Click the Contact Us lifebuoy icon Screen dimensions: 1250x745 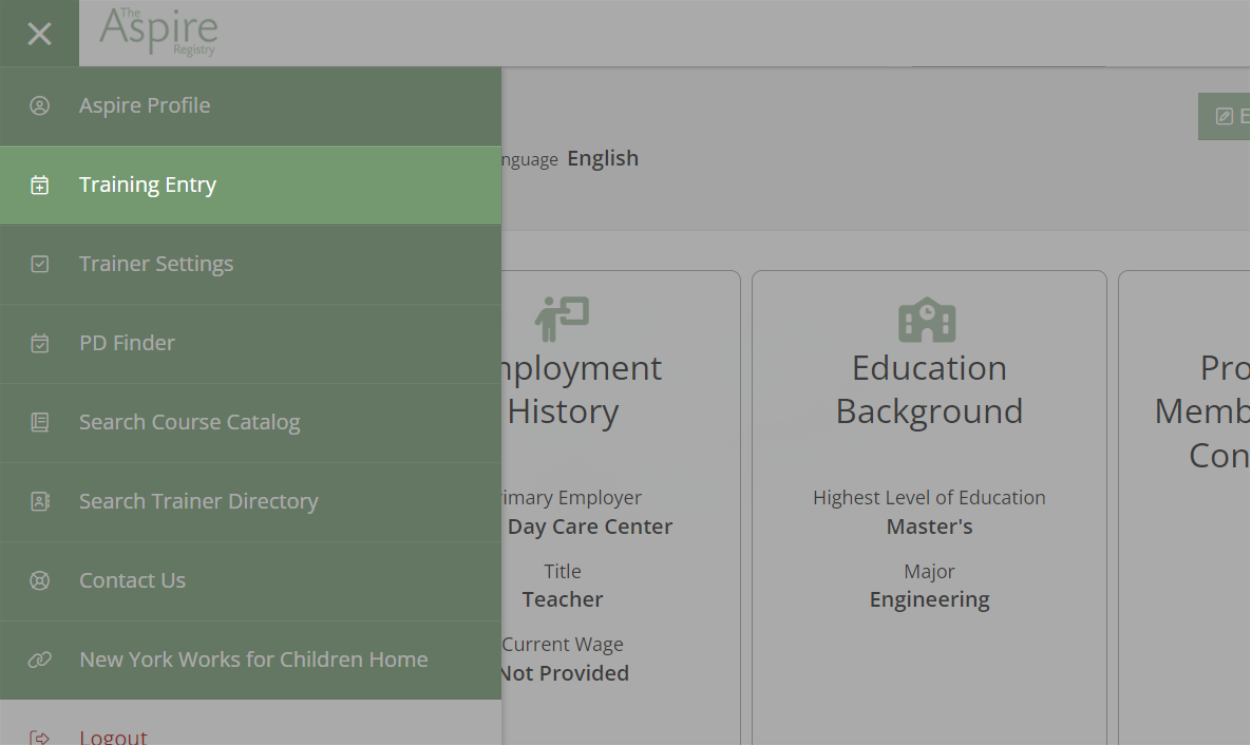click(x=39, y=580)
